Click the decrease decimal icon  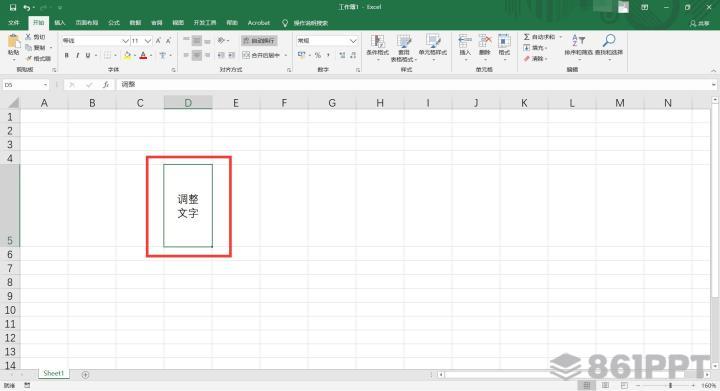click(353, 56)
